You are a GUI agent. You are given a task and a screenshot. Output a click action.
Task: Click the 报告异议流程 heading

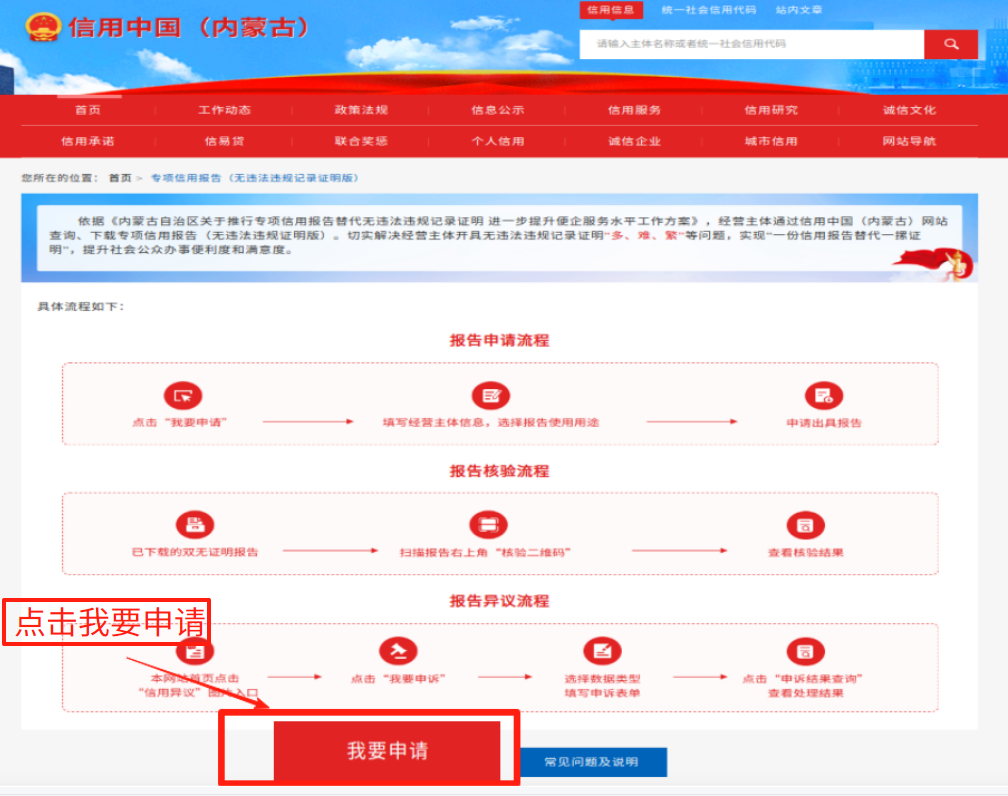tap(500, 601)
